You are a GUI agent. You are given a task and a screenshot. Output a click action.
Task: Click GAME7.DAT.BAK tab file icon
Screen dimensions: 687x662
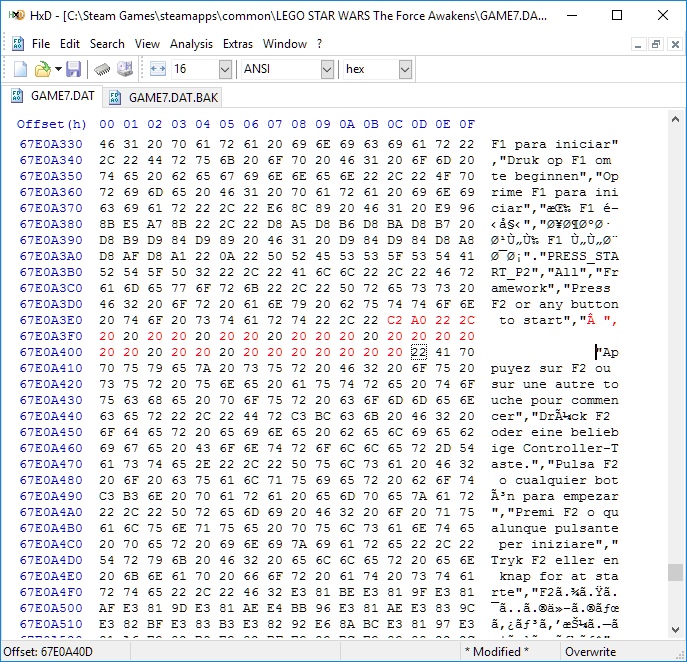[x=115, y=97]
